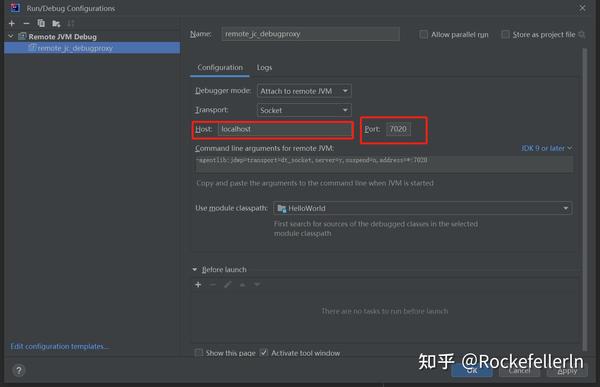600x387 pixels.
Task: Open Edit configuration templates link
Action: click(x=60, y=346)
